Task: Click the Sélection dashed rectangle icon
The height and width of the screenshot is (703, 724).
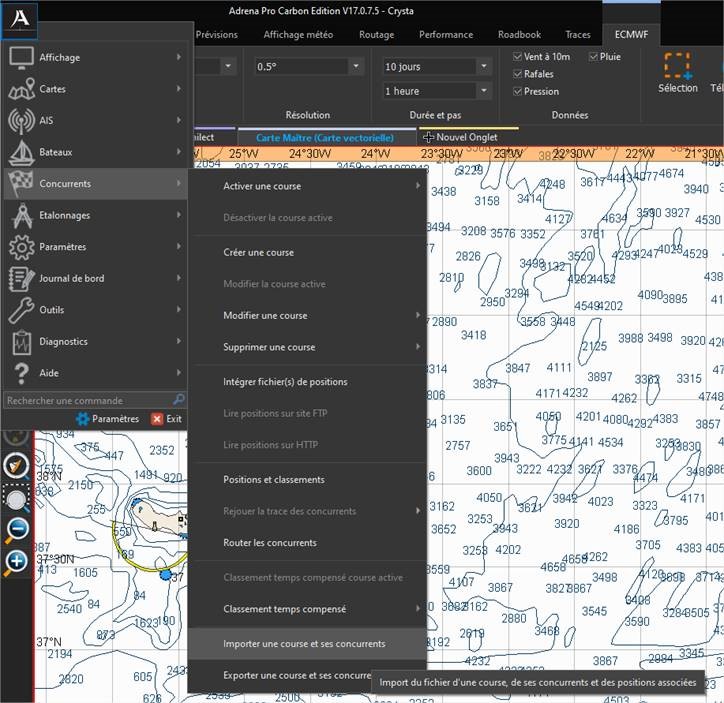Action: pyautogui.click(x=678, y=66)
